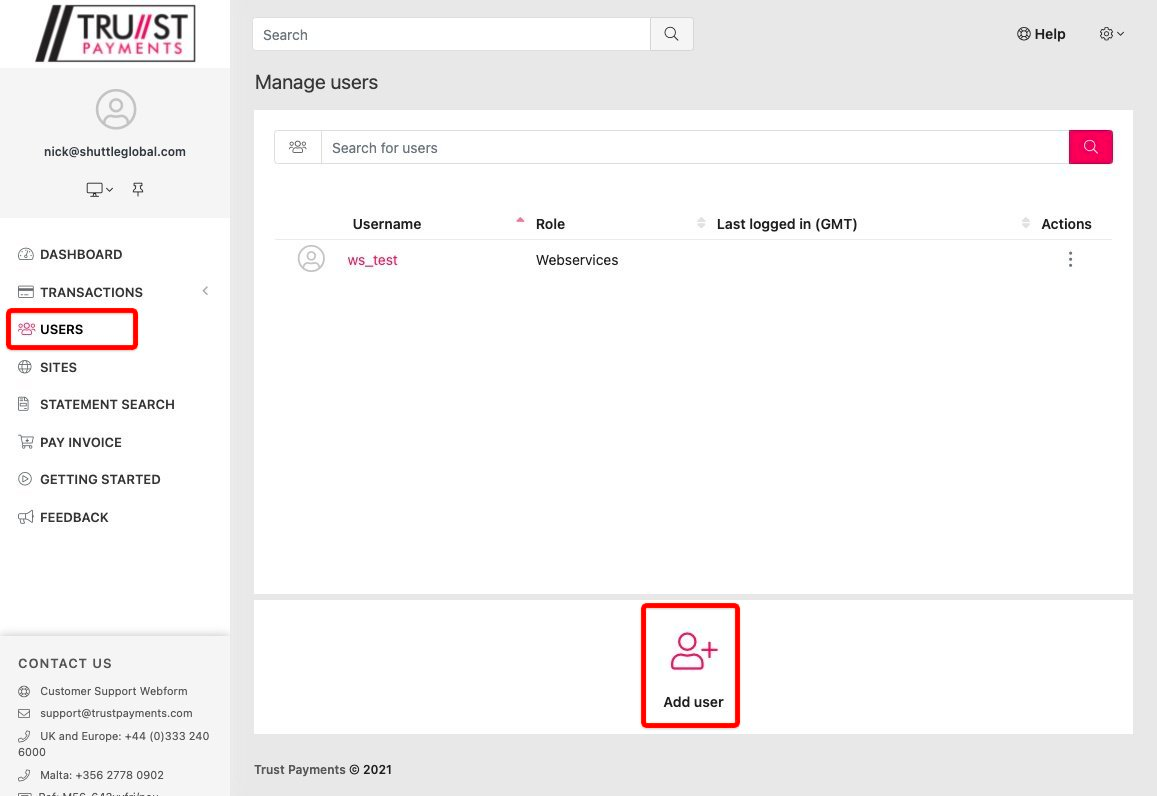Click the Feedback megaphone icon

26,517
